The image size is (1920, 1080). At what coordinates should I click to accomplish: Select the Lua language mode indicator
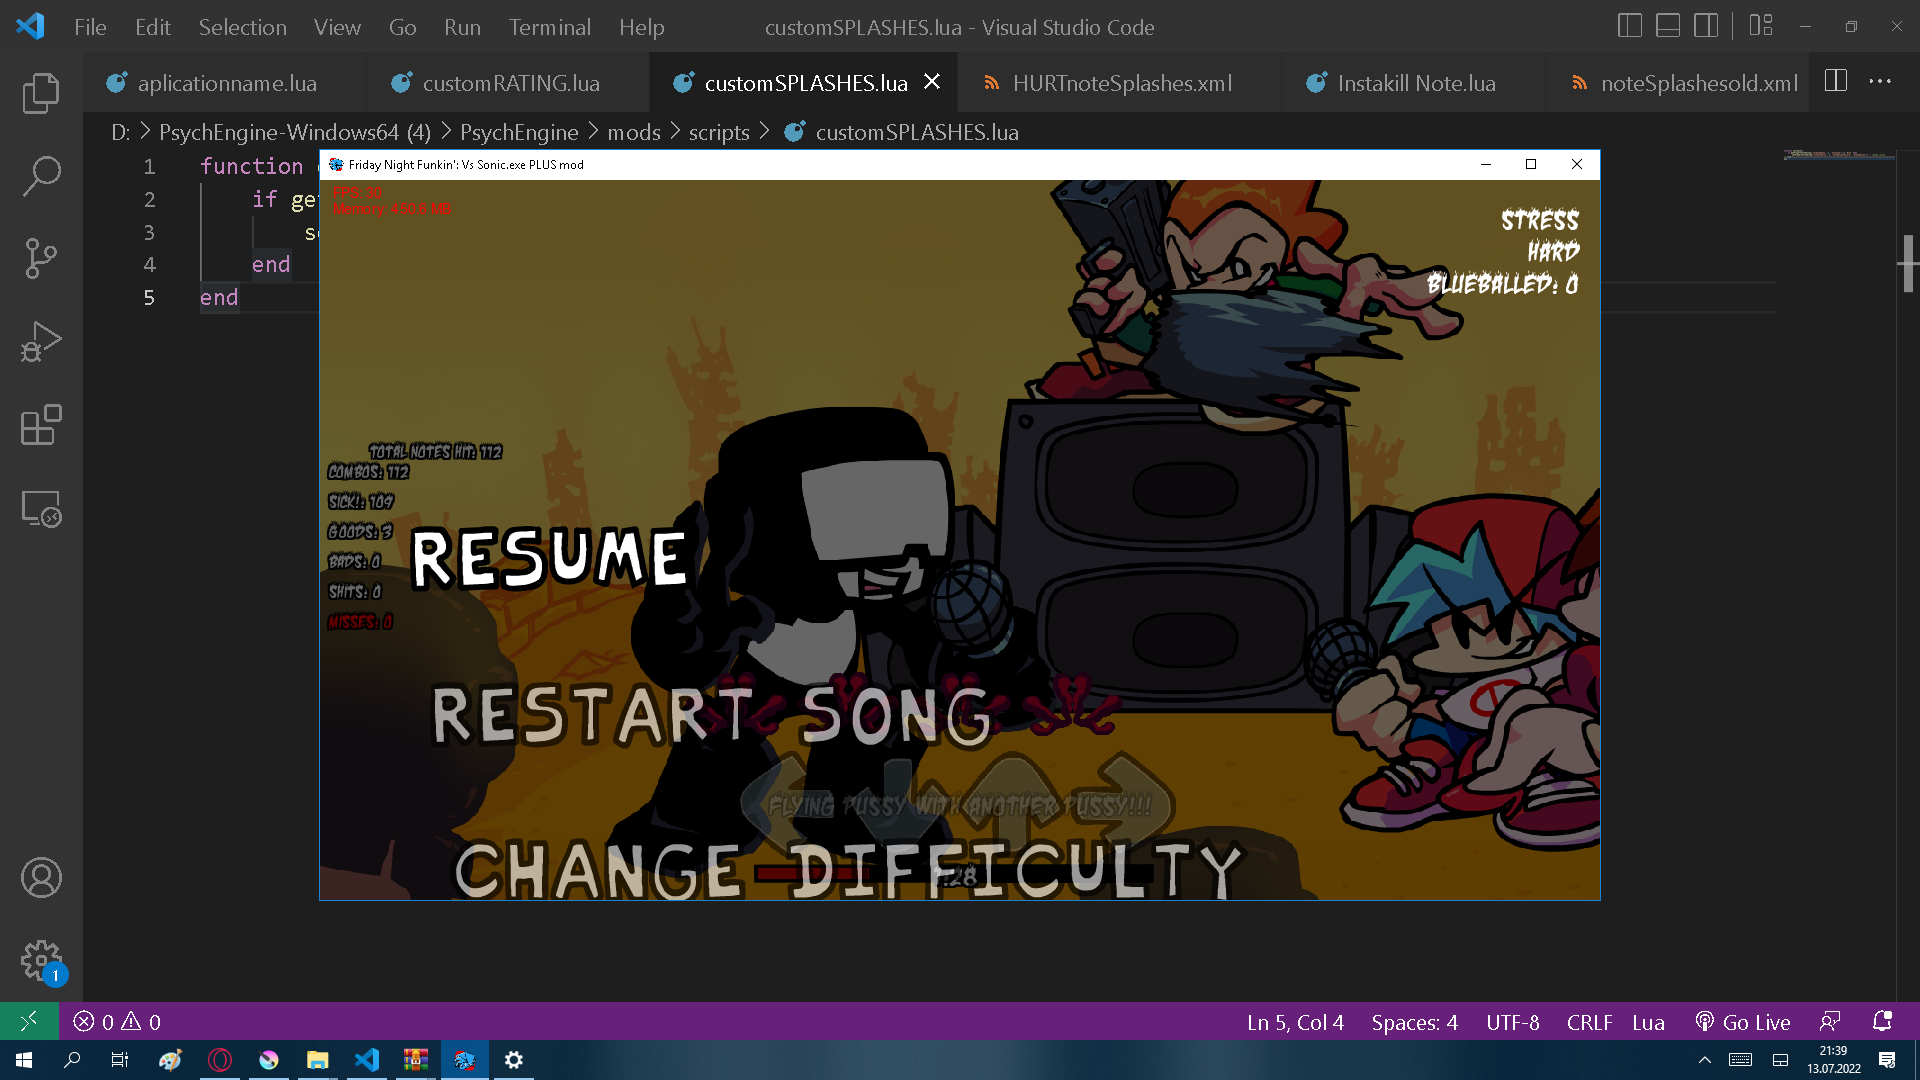1648,1022
